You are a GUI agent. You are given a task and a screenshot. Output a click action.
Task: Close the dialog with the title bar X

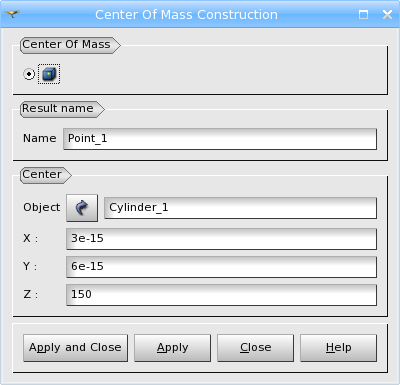point(387,14)
